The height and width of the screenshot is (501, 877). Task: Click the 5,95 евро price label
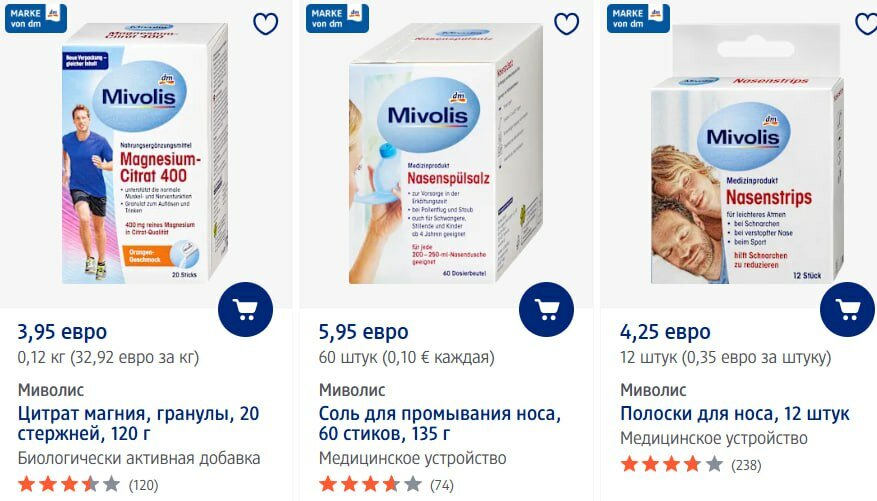pos(364,332)
